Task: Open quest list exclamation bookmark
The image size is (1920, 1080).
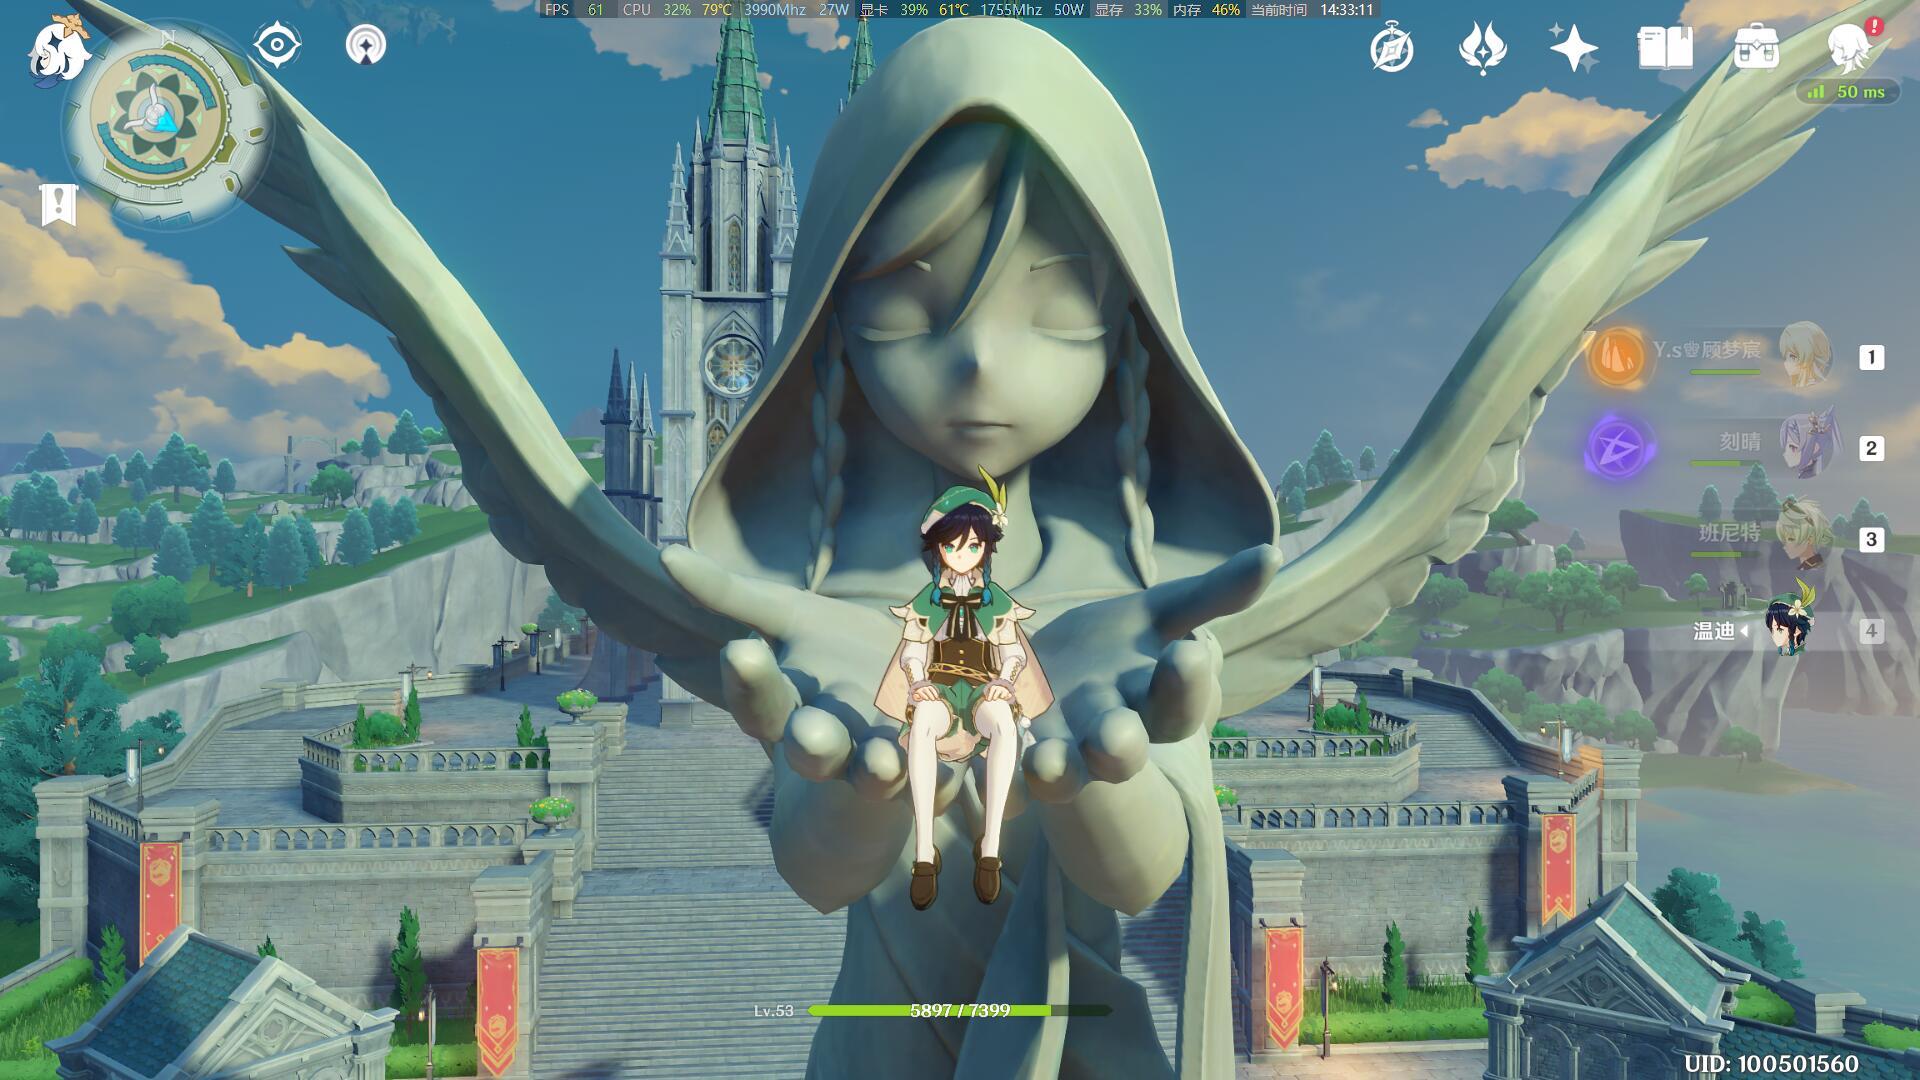Action: (x=59, y=204)
